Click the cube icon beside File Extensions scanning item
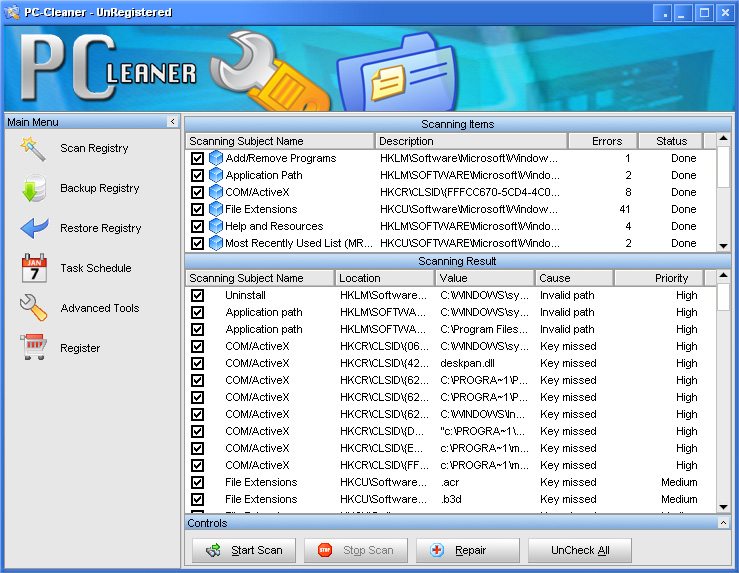This screenshot has width=739, height=573. click(x=215, y=209)
